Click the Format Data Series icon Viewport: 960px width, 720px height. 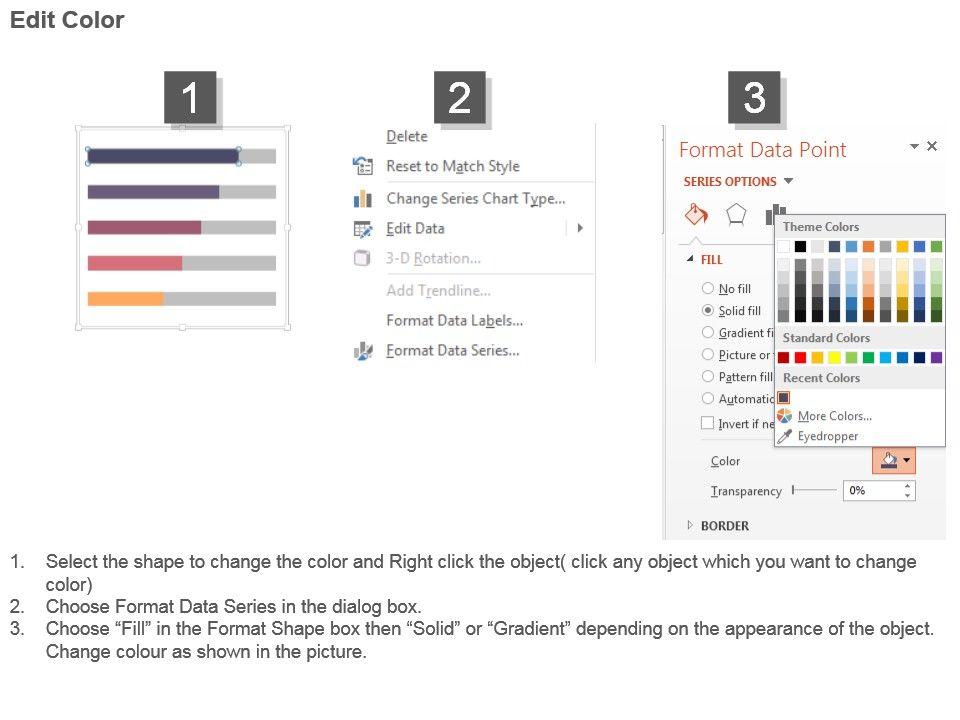coord(363,351)
